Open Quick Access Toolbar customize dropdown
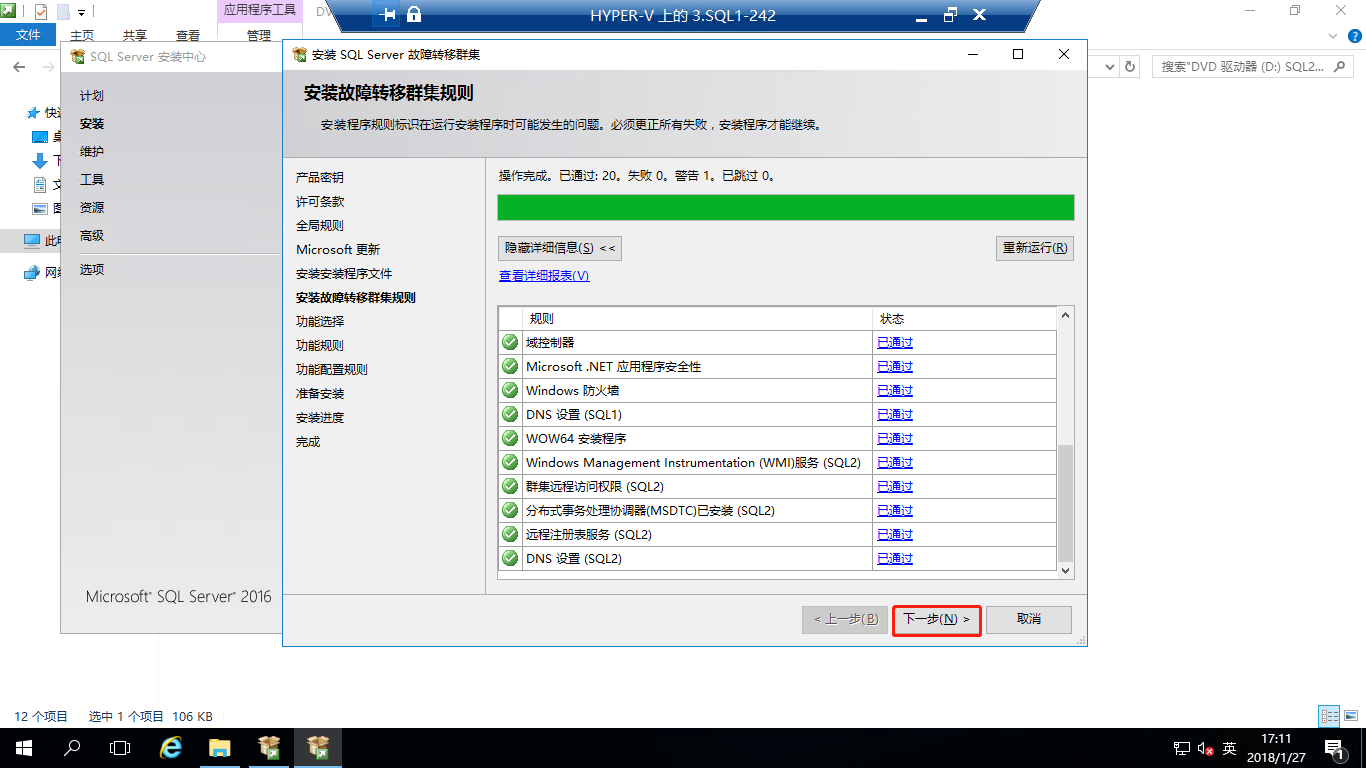This screenshot has height=768, width=1366. click(81, 12)
